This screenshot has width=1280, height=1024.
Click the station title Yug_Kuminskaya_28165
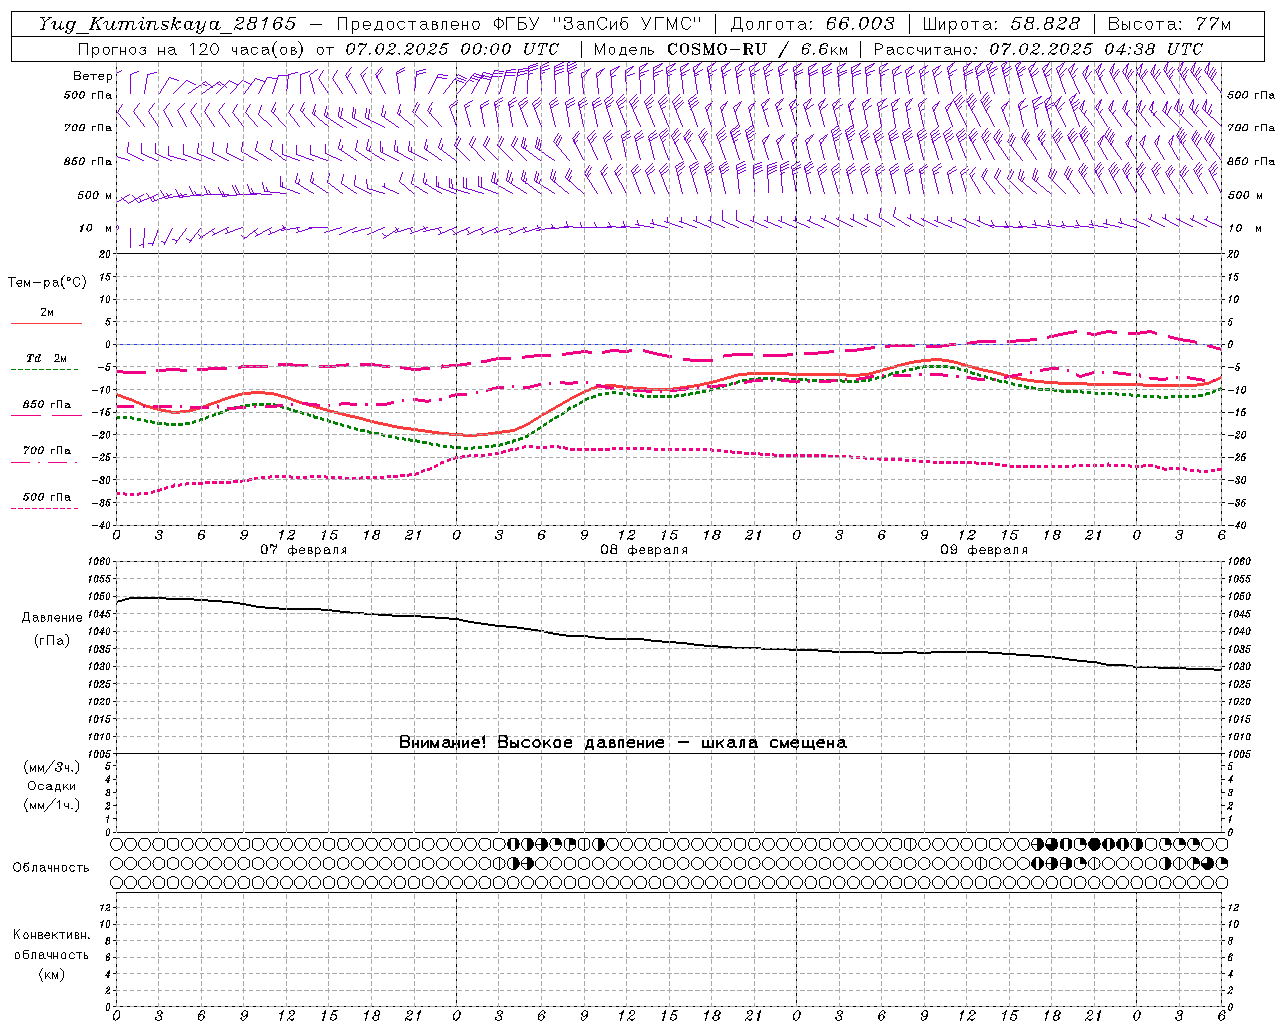[167, 24]
